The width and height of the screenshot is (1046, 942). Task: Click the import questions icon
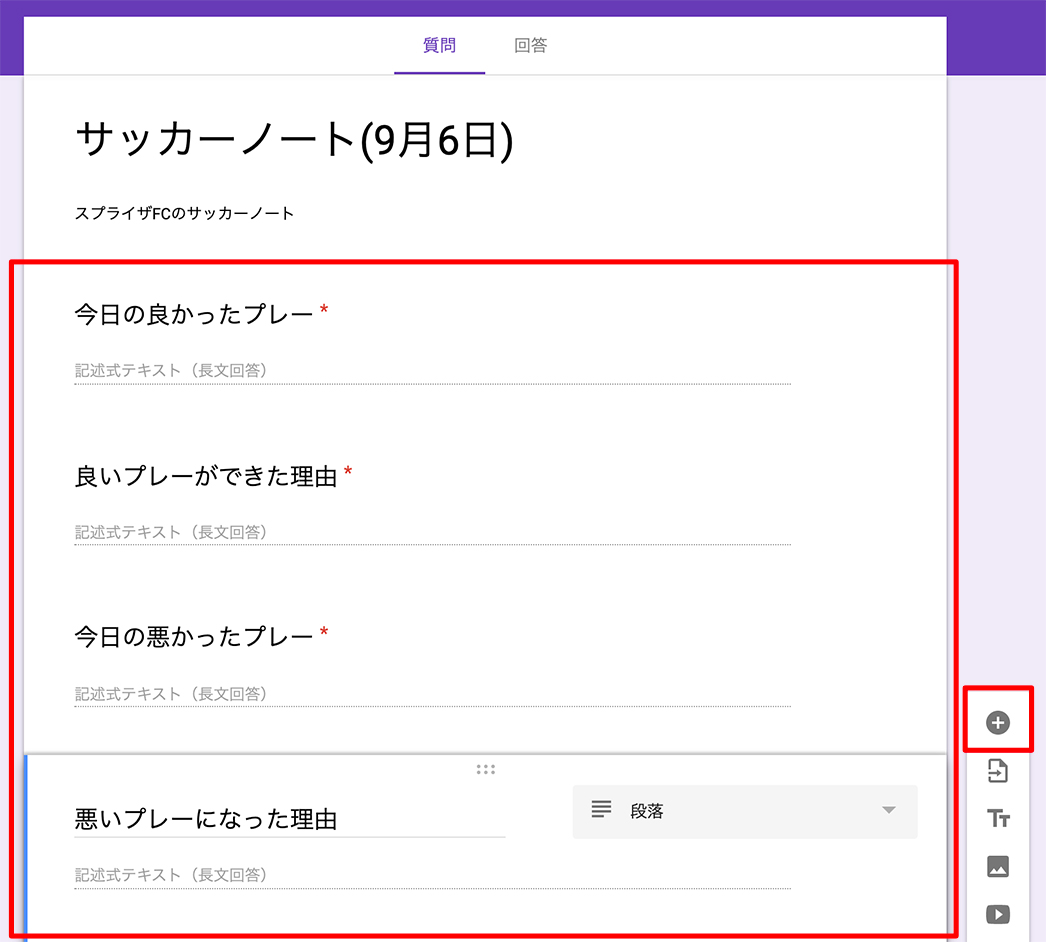pos(997,771)
